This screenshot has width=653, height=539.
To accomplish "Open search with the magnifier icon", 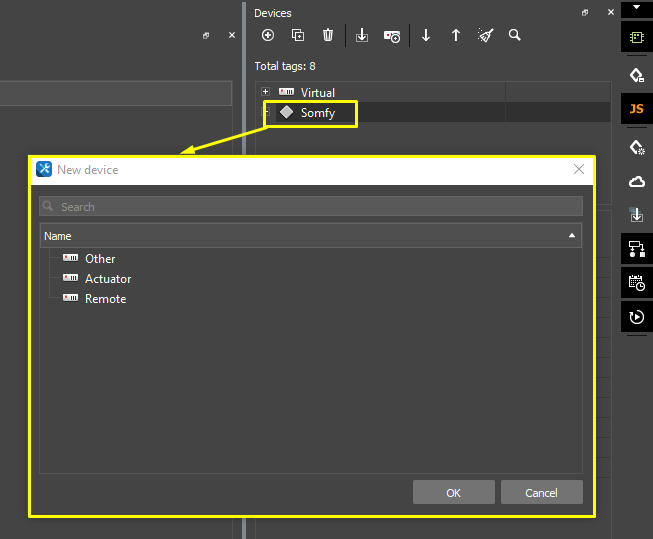I will click(515, 35).
